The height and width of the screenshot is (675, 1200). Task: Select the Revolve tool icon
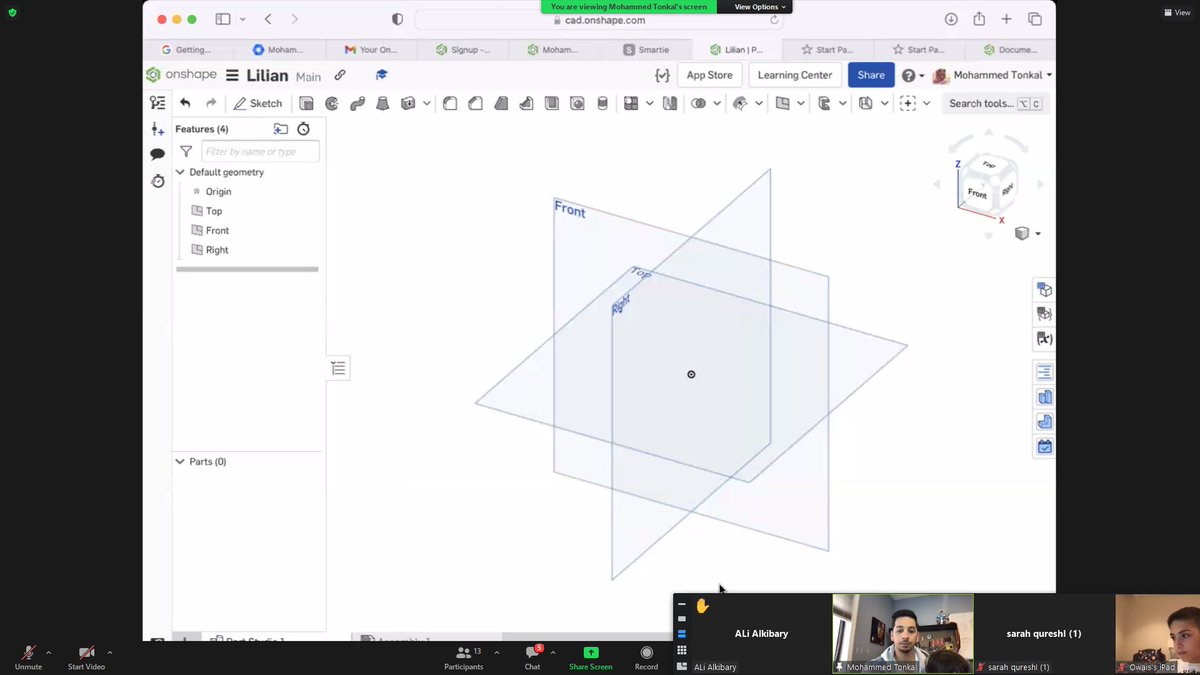(x=332, y=103)
